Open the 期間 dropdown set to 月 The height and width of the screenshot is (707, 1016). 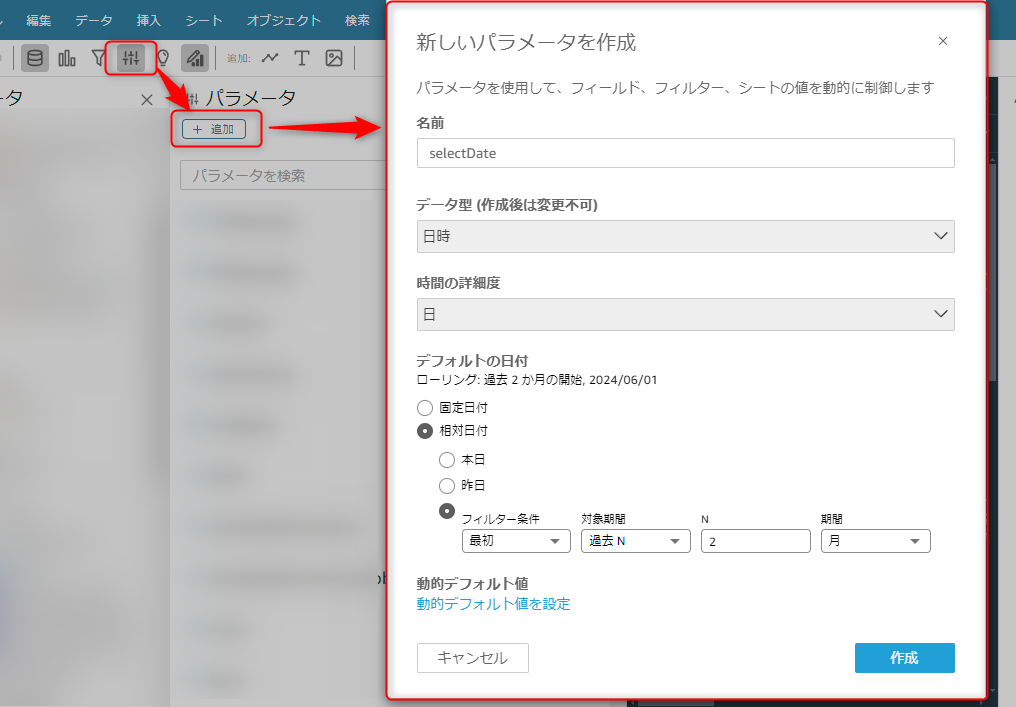tap(875, 541)
